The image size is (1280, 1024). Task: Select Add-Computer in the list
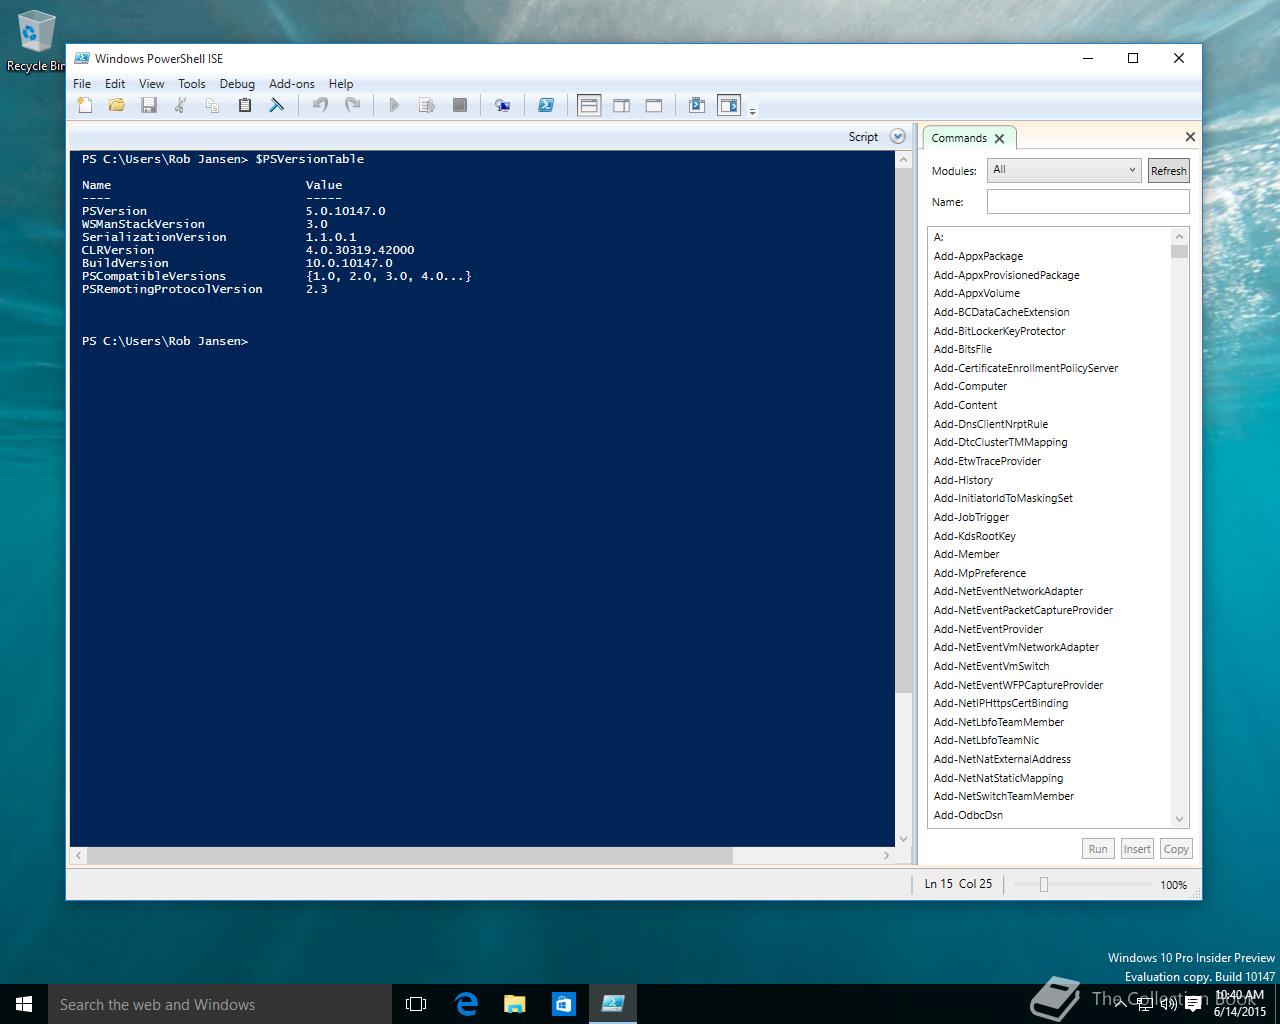pos(970,386)
